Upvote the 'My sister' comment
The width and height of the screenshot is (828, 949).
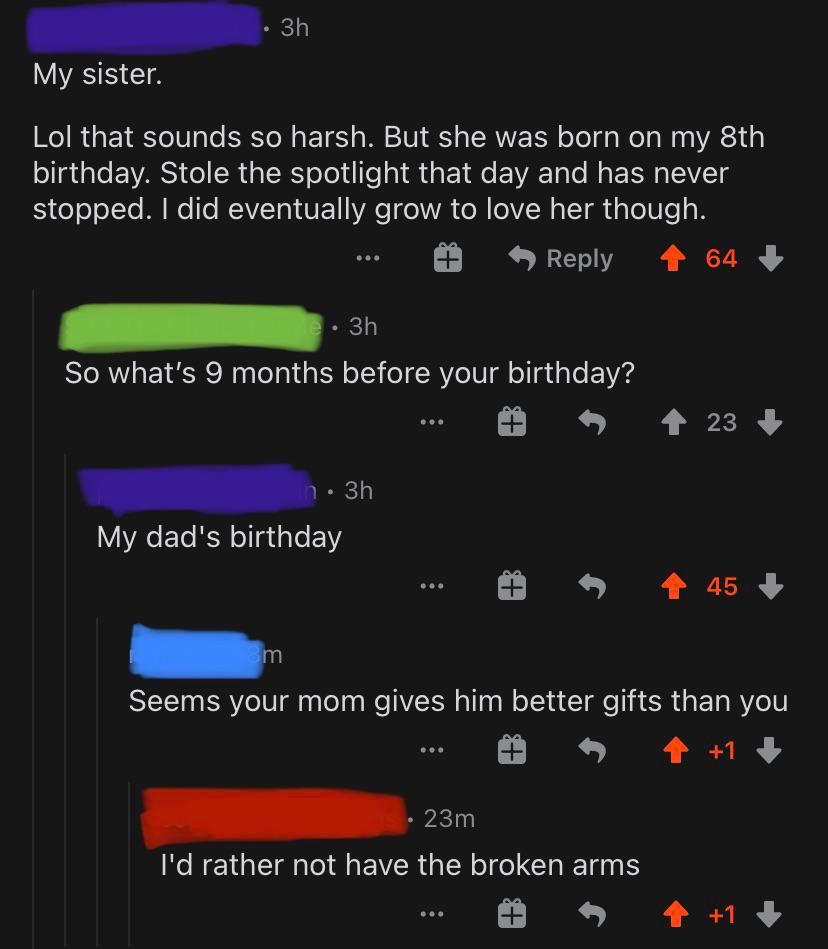point(675,259)
